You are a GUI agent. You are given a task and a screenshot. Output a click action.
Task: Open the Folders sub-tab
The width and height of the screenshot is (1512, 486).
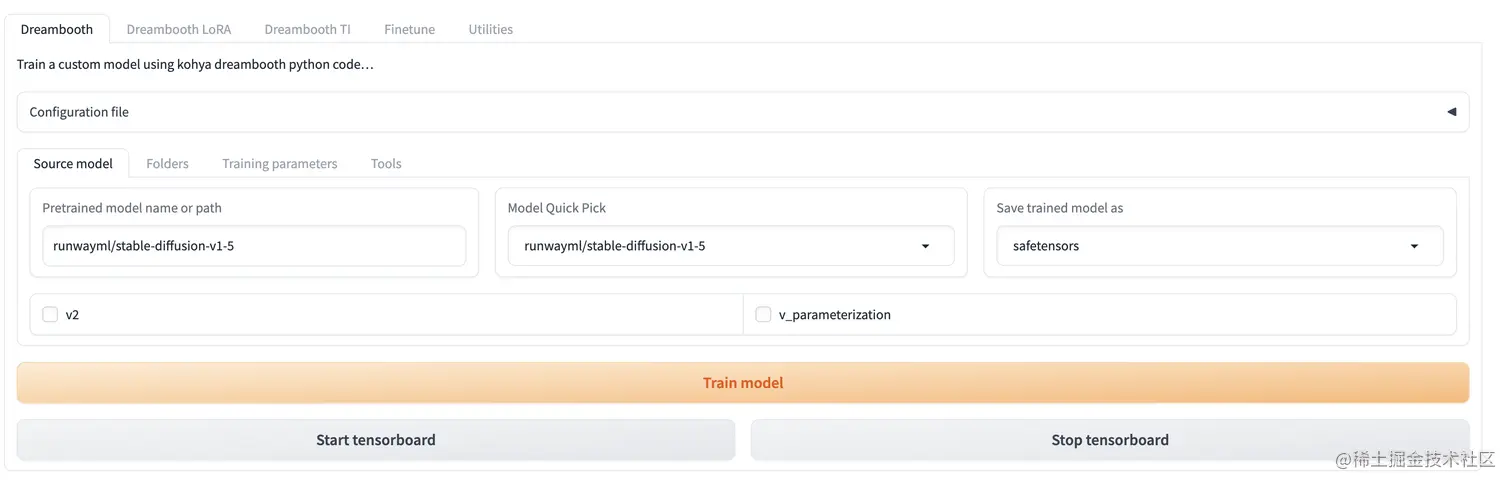167,163
